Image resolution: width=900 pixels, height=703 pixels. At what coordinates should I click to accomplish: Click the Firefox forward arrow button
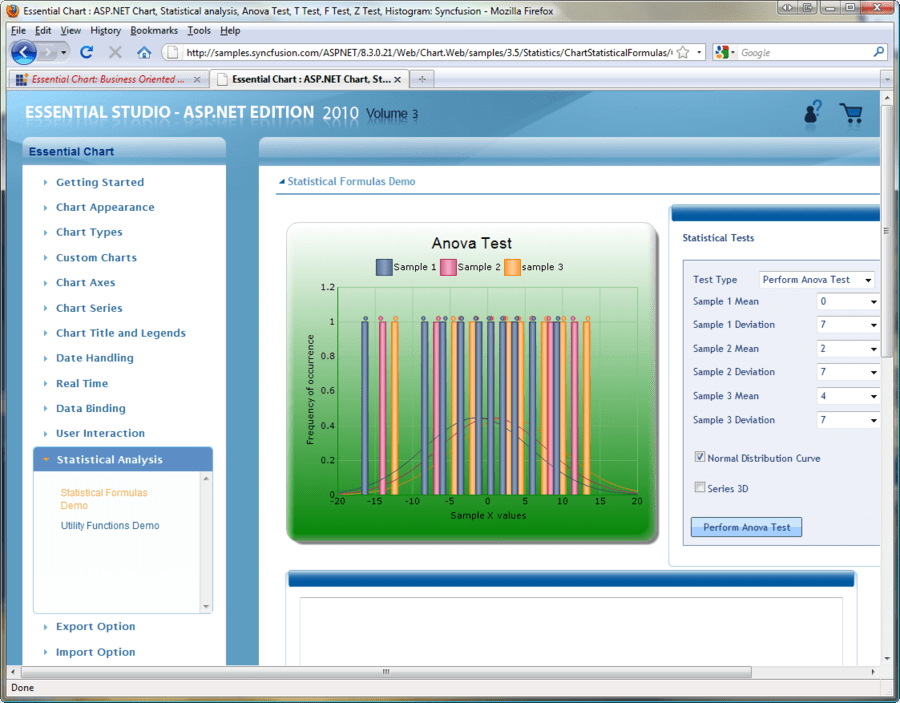click(48, 53)
